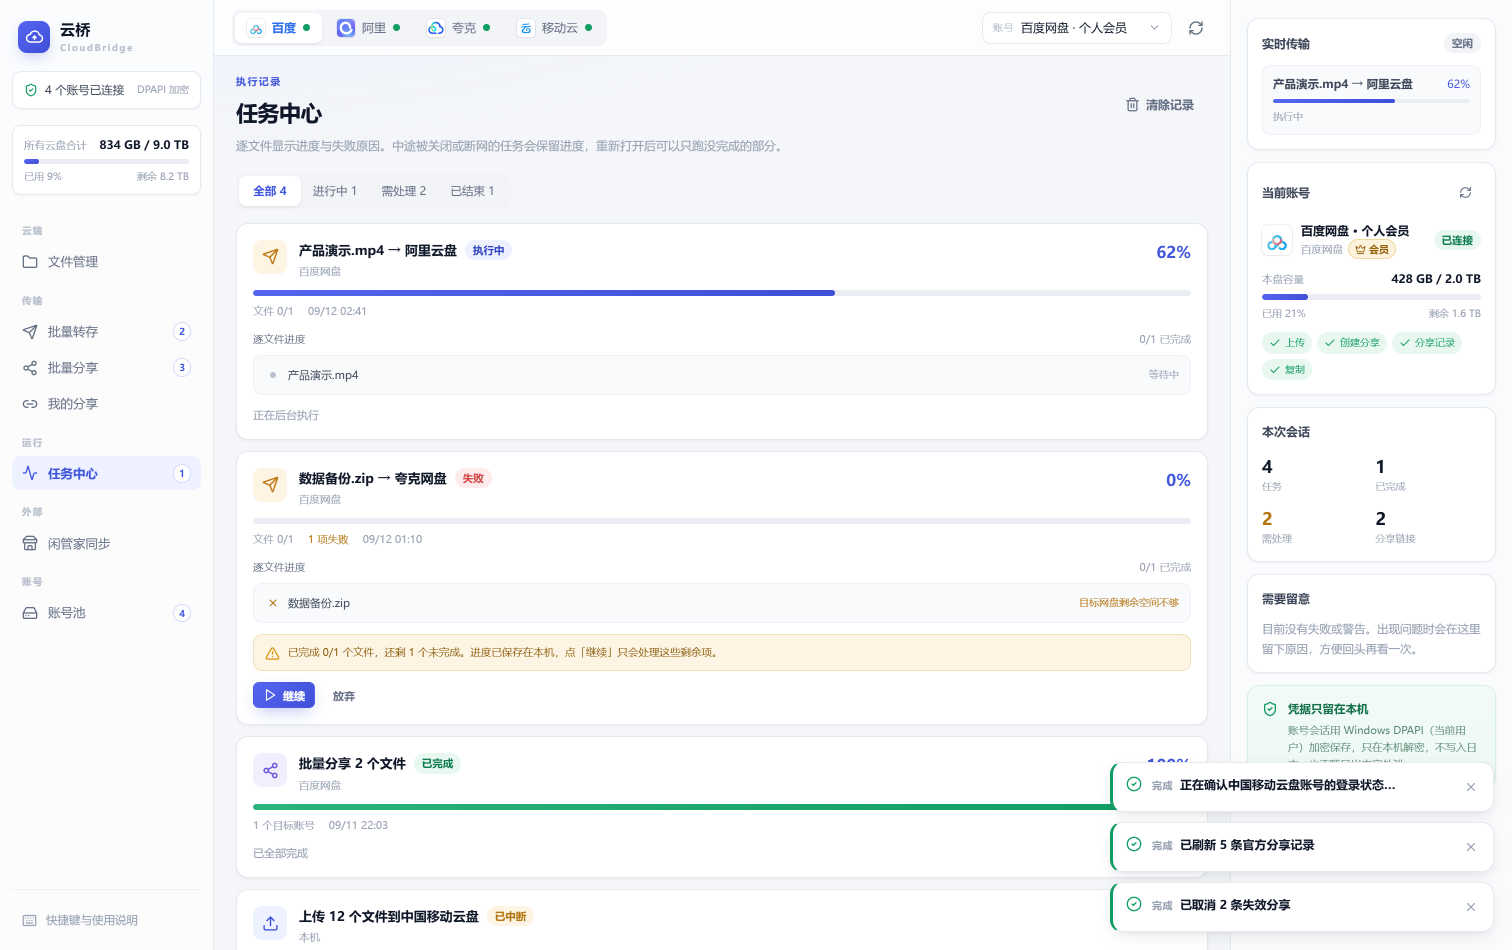Dismiss the 正在确认中国移动云盘账号 toast
Viewport: 1512px width, 950px height.
[1471, 787]
